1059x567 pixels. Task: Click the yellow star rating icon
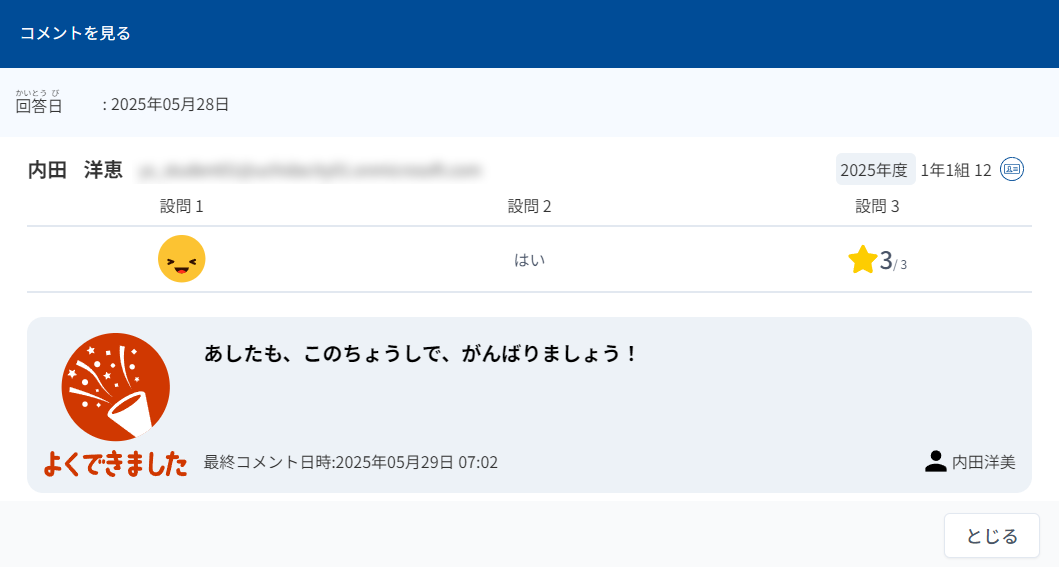(862, 259)
